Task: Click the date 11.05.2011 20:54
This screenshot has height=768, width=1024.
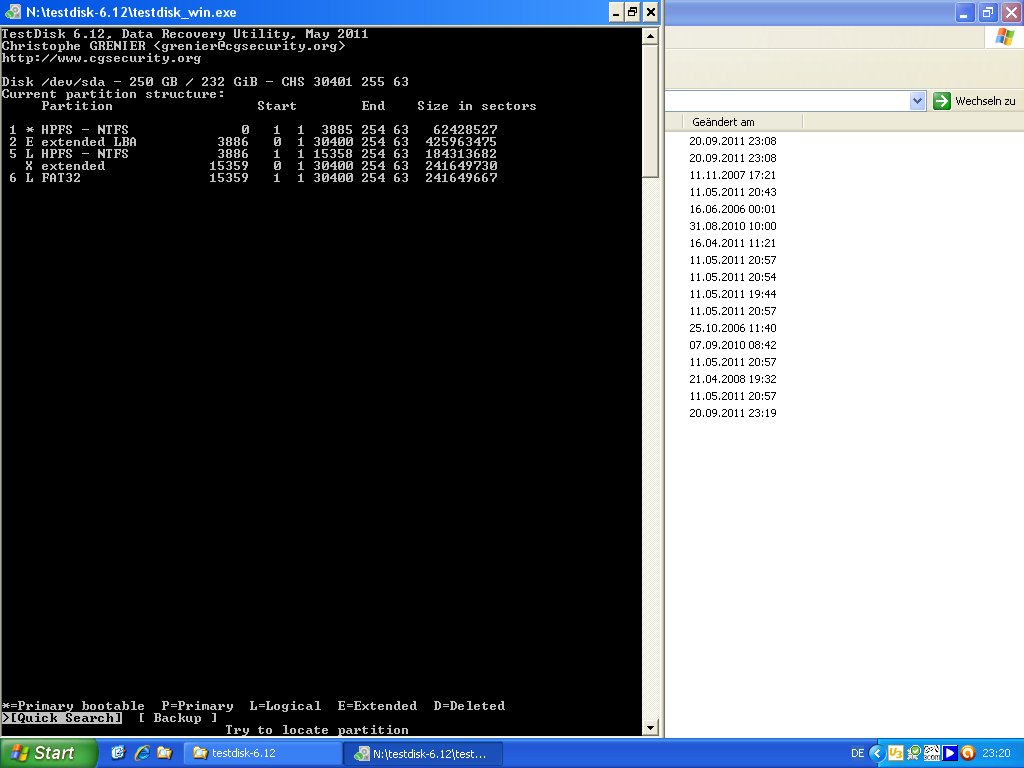Action: click(733, 277)
